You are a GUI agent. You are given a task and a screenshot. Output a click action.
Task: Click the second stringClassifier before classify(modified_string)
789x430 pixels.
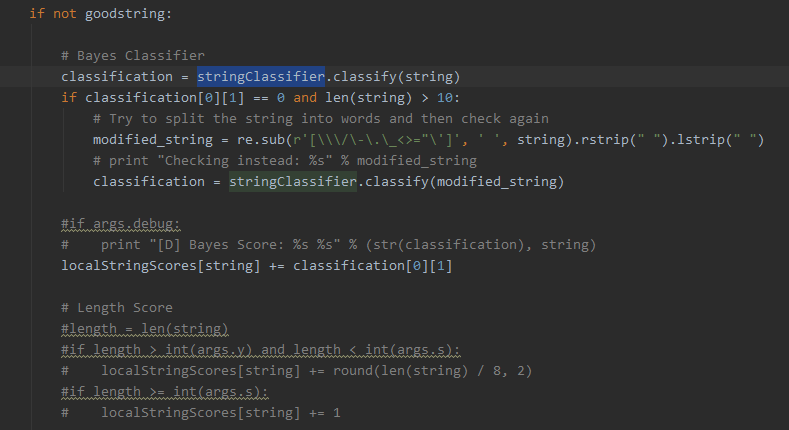tap(293, 182)
